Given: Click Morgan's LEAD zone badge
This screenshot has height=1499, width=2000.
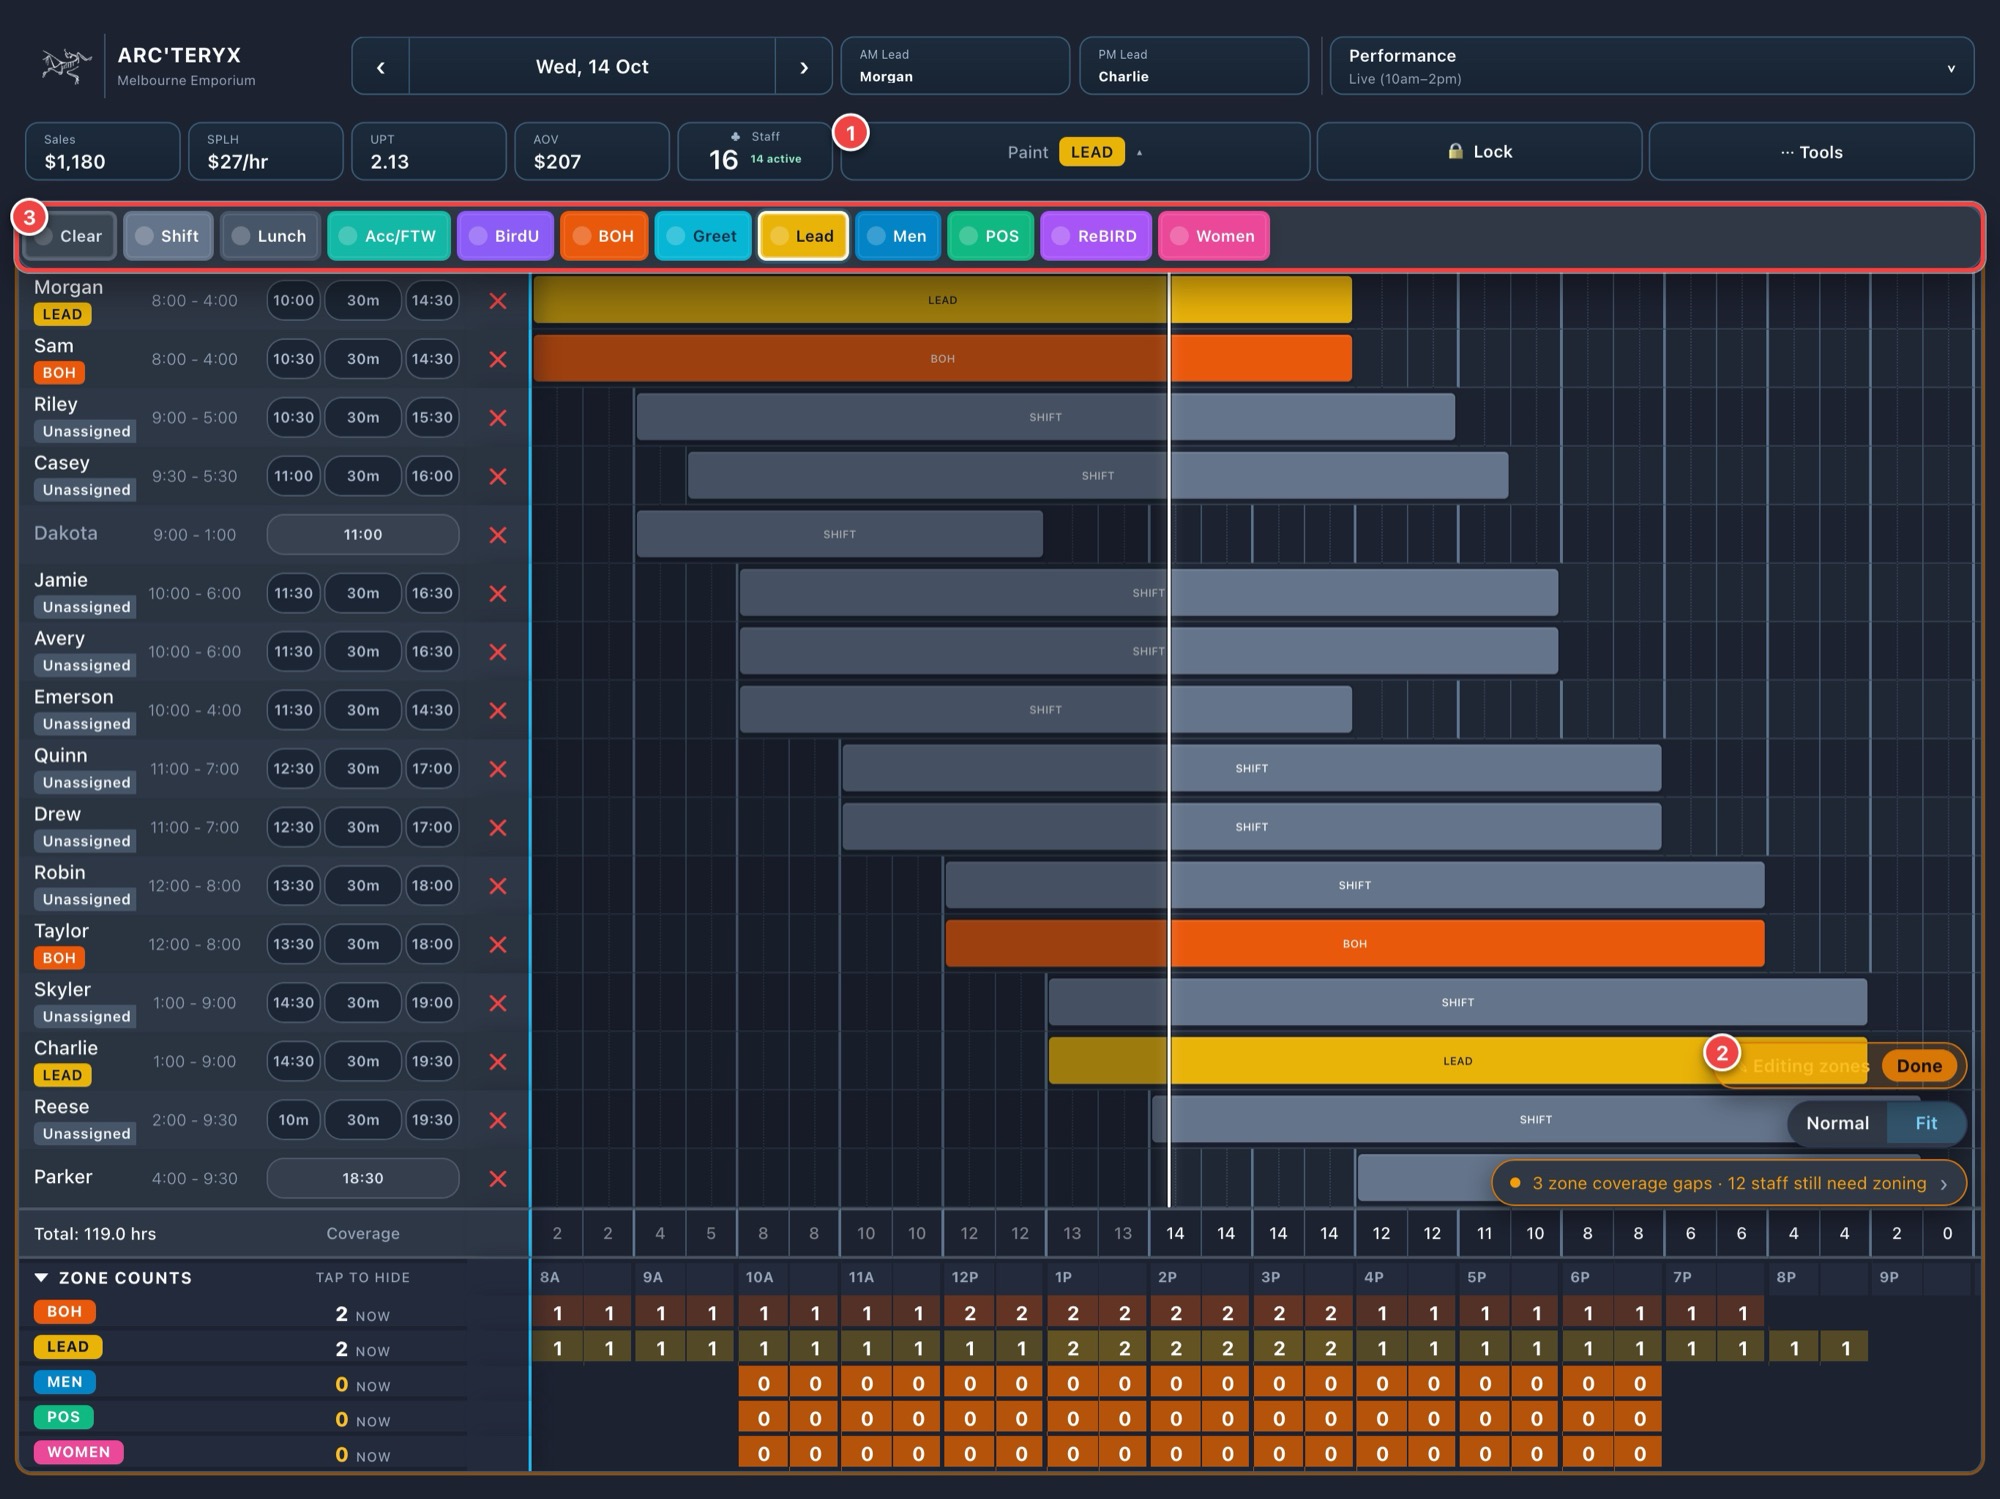Looking at the screenshot, I should (62, 314).
